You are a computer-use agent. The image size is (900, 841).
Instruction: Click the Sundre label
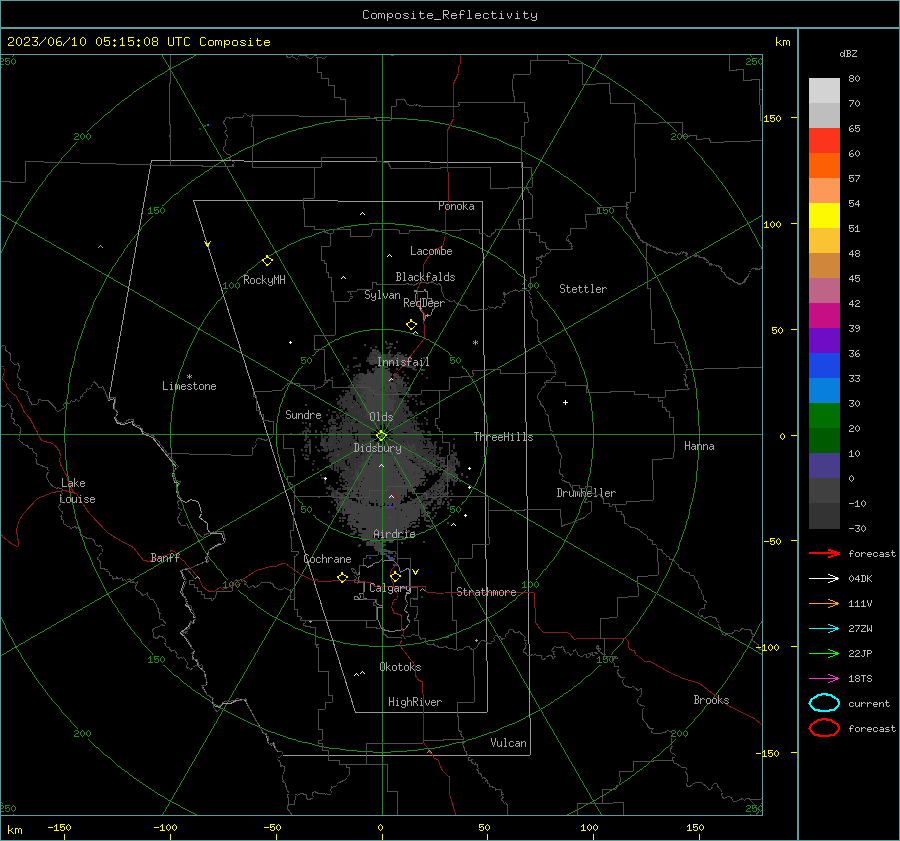(x=303, y=414)
